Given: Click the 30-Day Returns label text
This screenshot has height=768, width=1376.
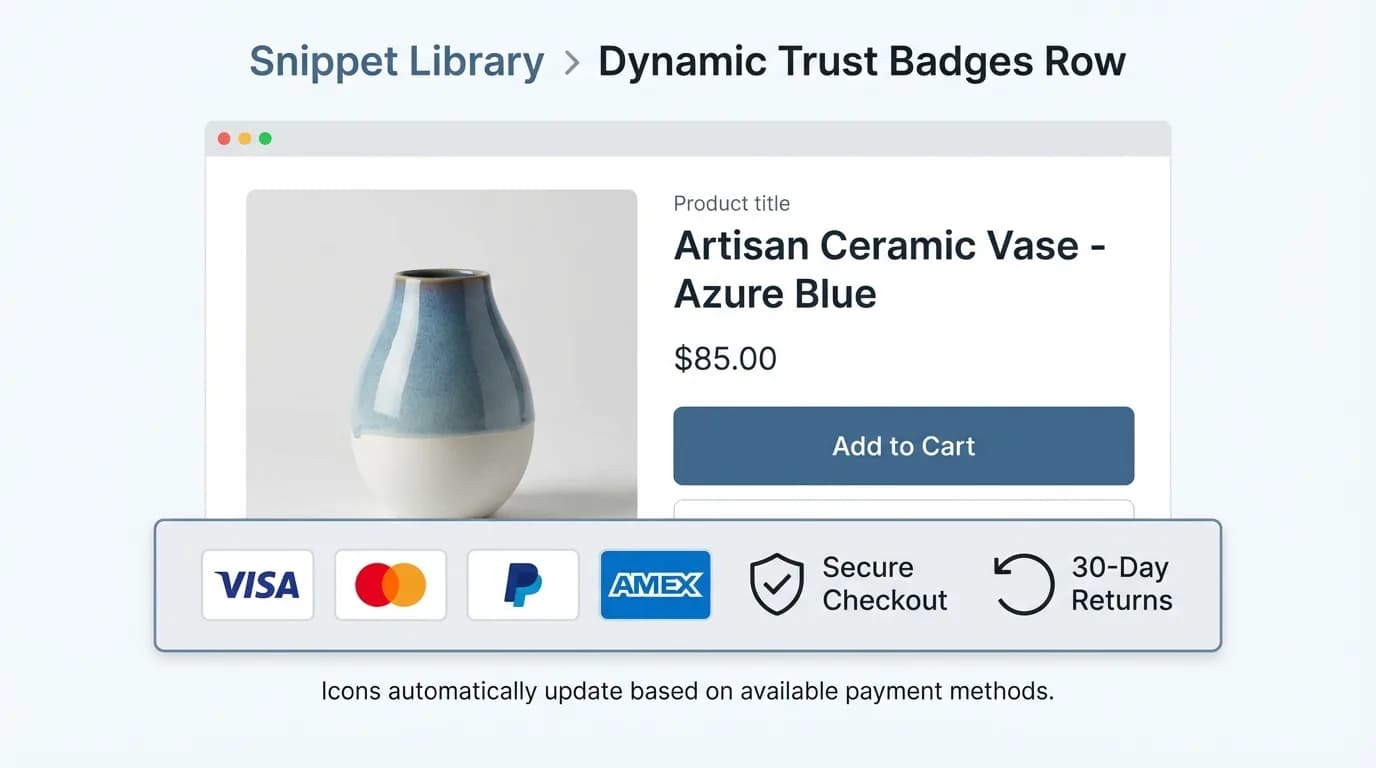Looking at the screenshot, I should 1122,584.
